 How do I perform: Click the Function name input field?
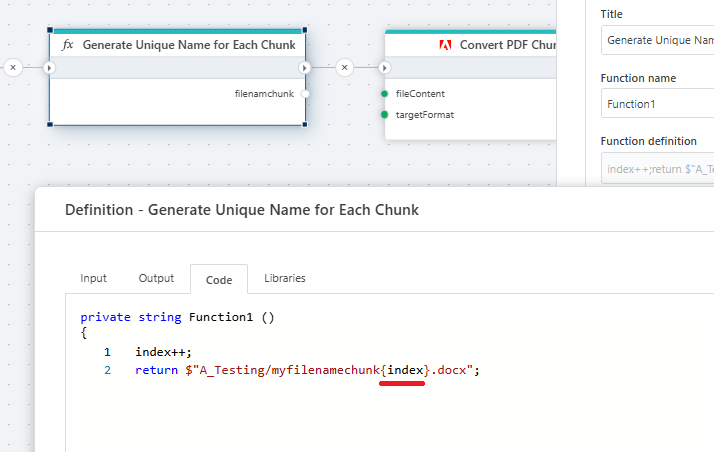point(656,104)
